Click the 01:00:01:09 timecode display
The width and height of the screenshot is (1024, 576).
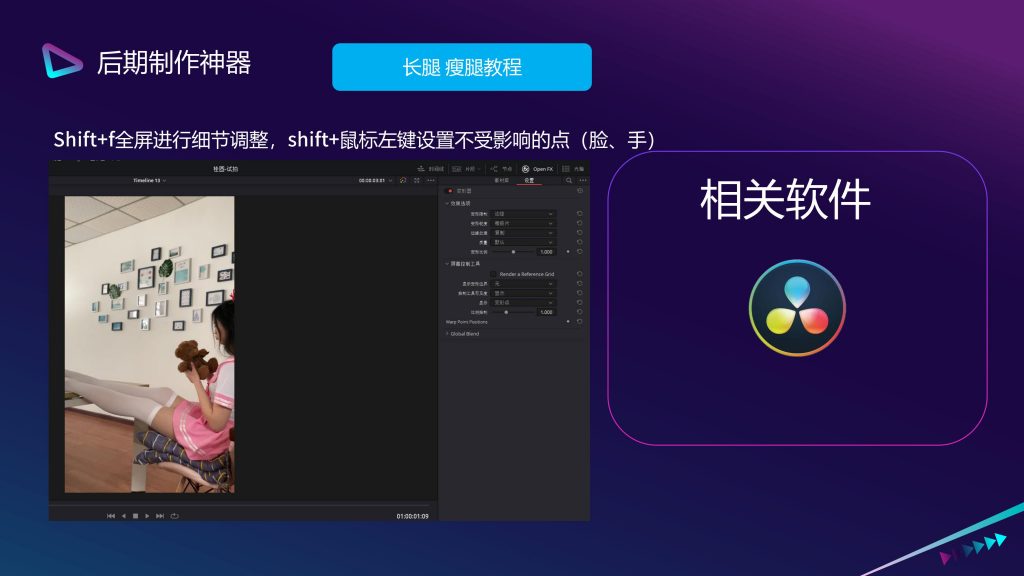[412, 516]
